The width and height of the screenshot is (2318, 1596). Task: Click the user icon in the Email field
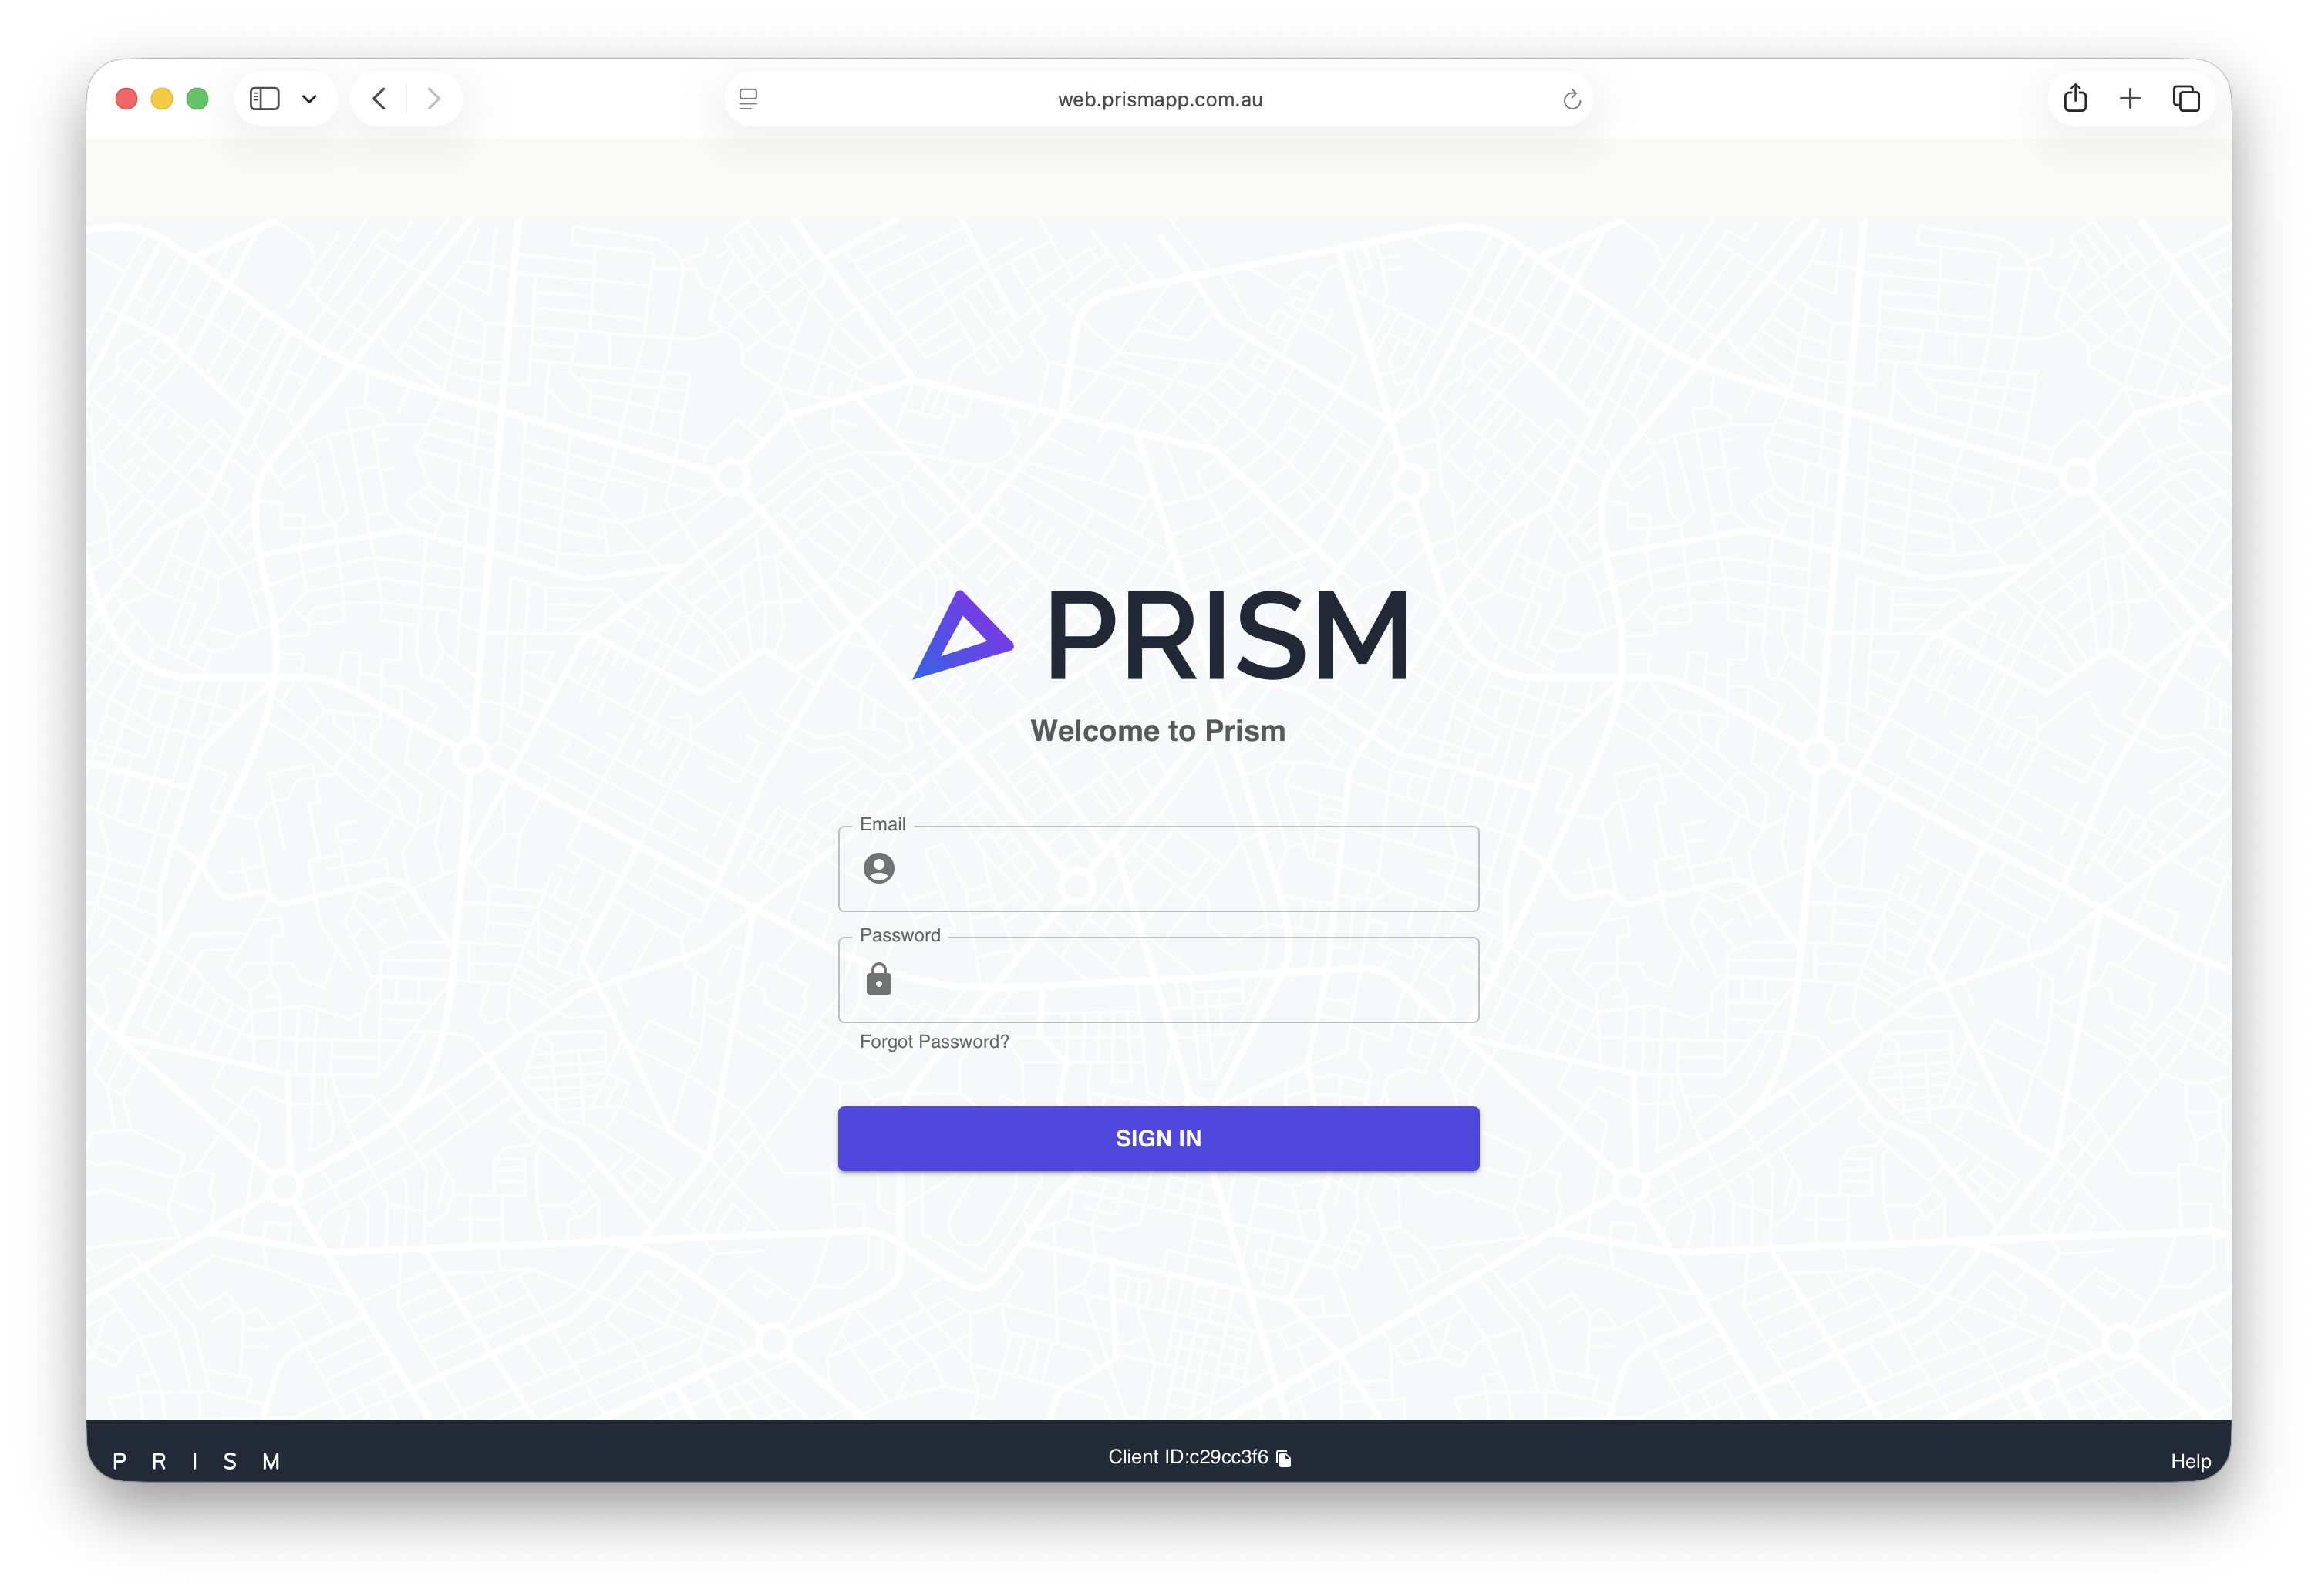(x=879, y=869)
